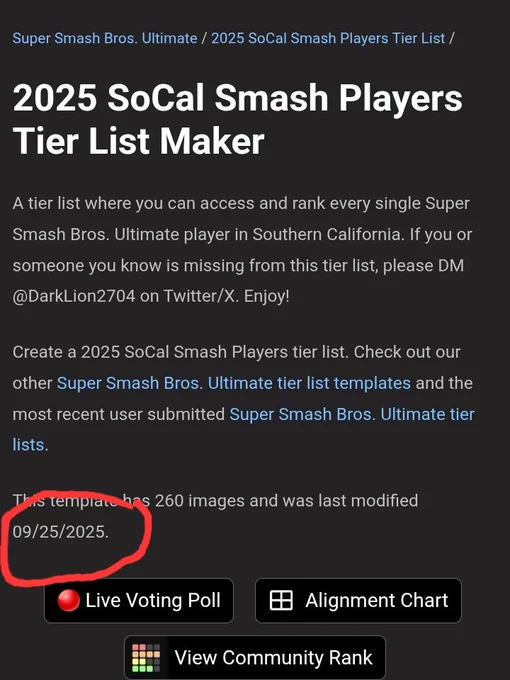Click the red live dot icon
This screenshot has height=680, width=510.
click(69, 601)
